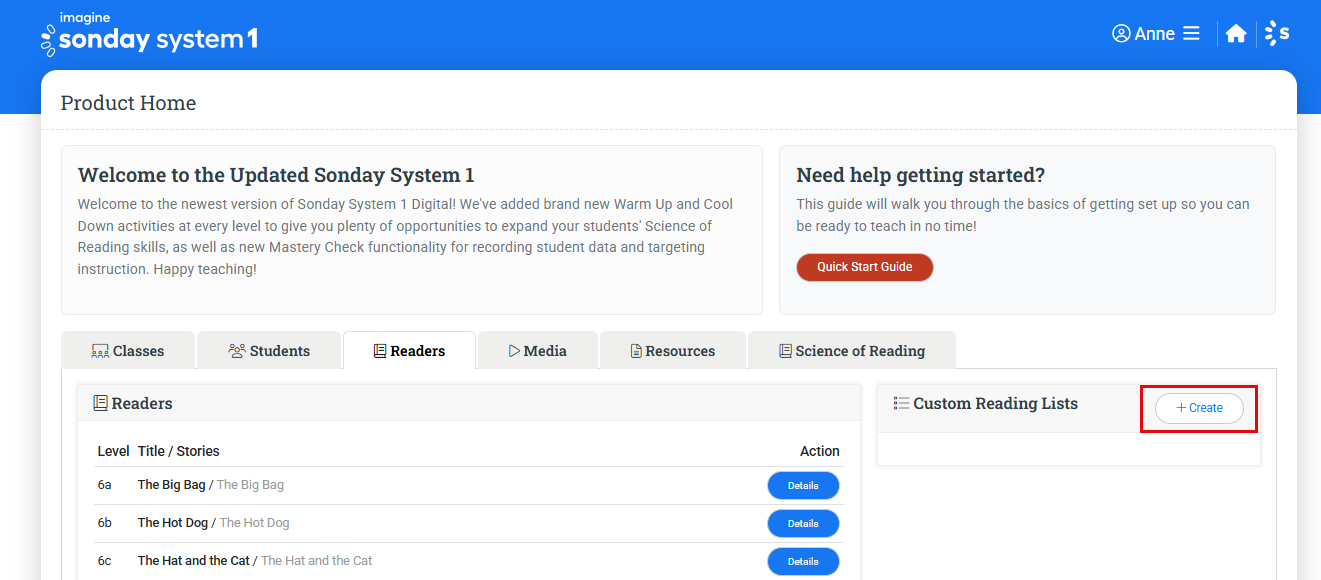Create a new custom reading list

(x=1197, y=407)
